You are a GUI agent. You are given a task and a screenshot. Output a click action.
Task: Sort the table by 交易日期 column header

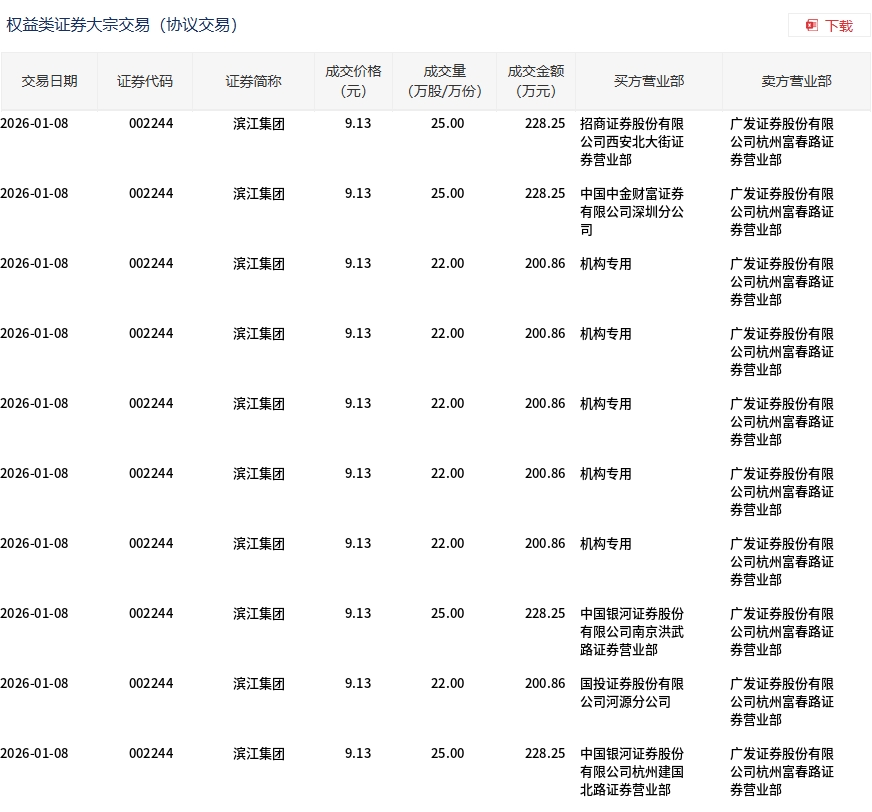[x=49, y=81]
